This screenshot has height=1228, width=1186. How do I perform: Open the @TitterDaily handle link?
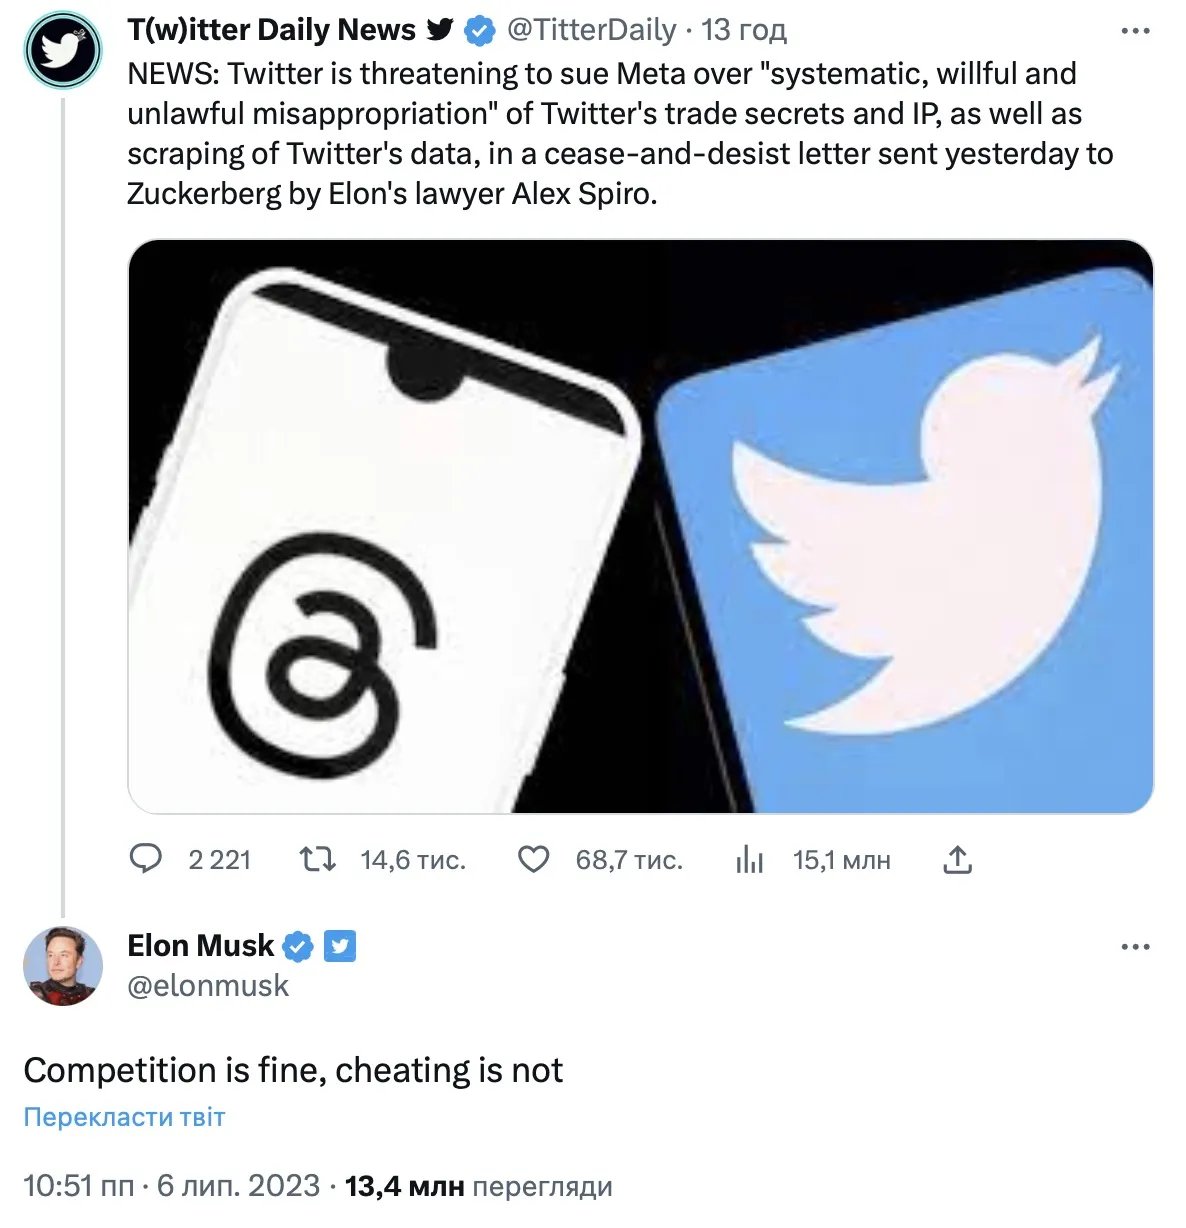[592, 31]
